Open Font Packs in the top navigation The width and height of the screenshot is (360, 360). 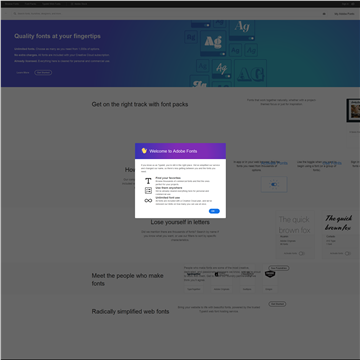[30, 4]
